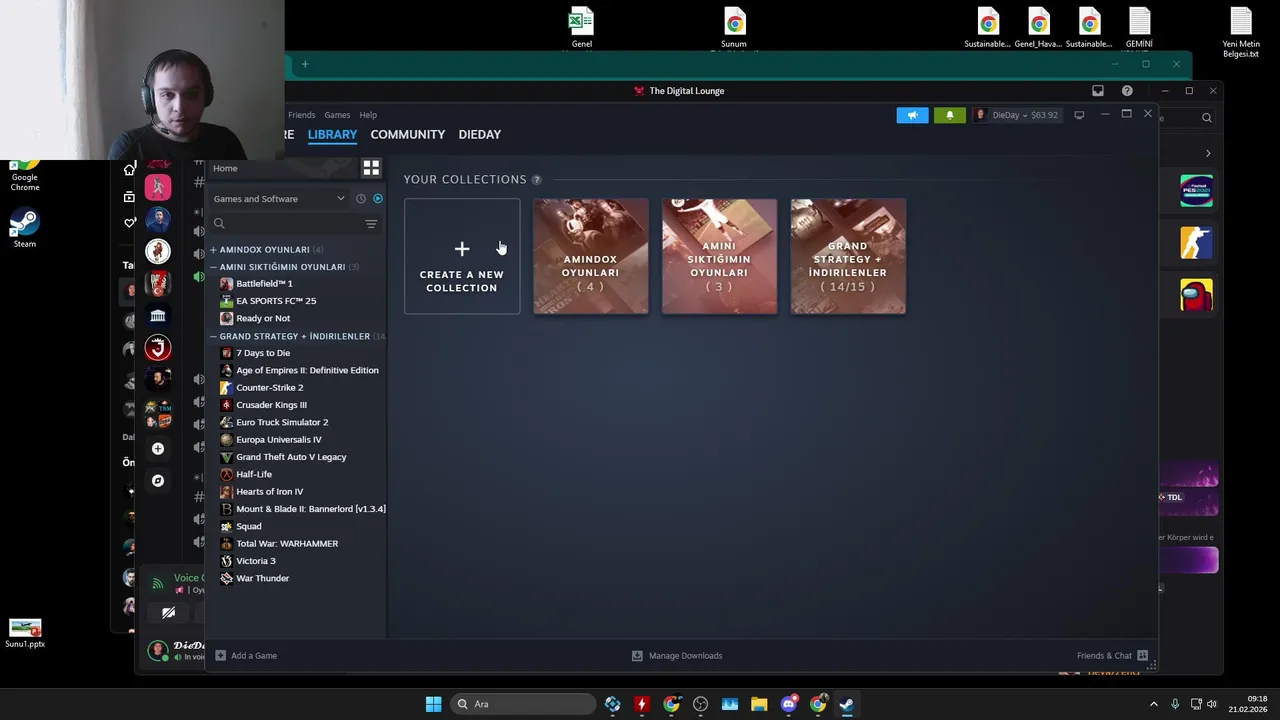Open the AMINDOX OYUNLARI collection tile
Viewport: 1280px width, 720px height.
(x=590, y=256)
